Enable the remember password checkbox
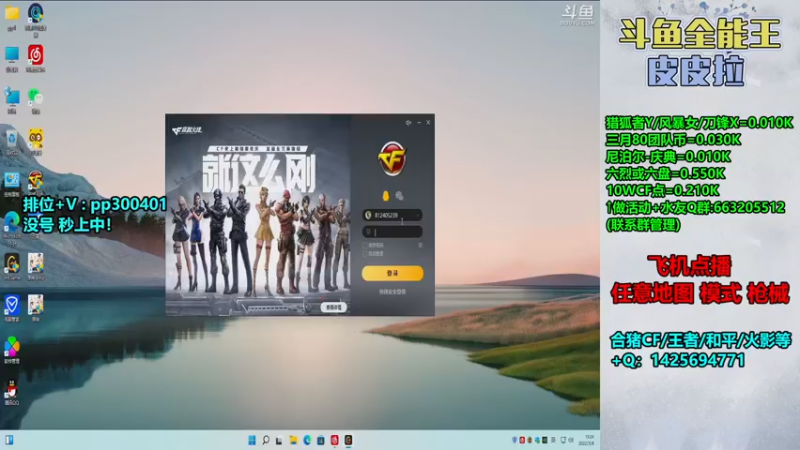This screenshot has height=450, width=800. pos(365,245)
